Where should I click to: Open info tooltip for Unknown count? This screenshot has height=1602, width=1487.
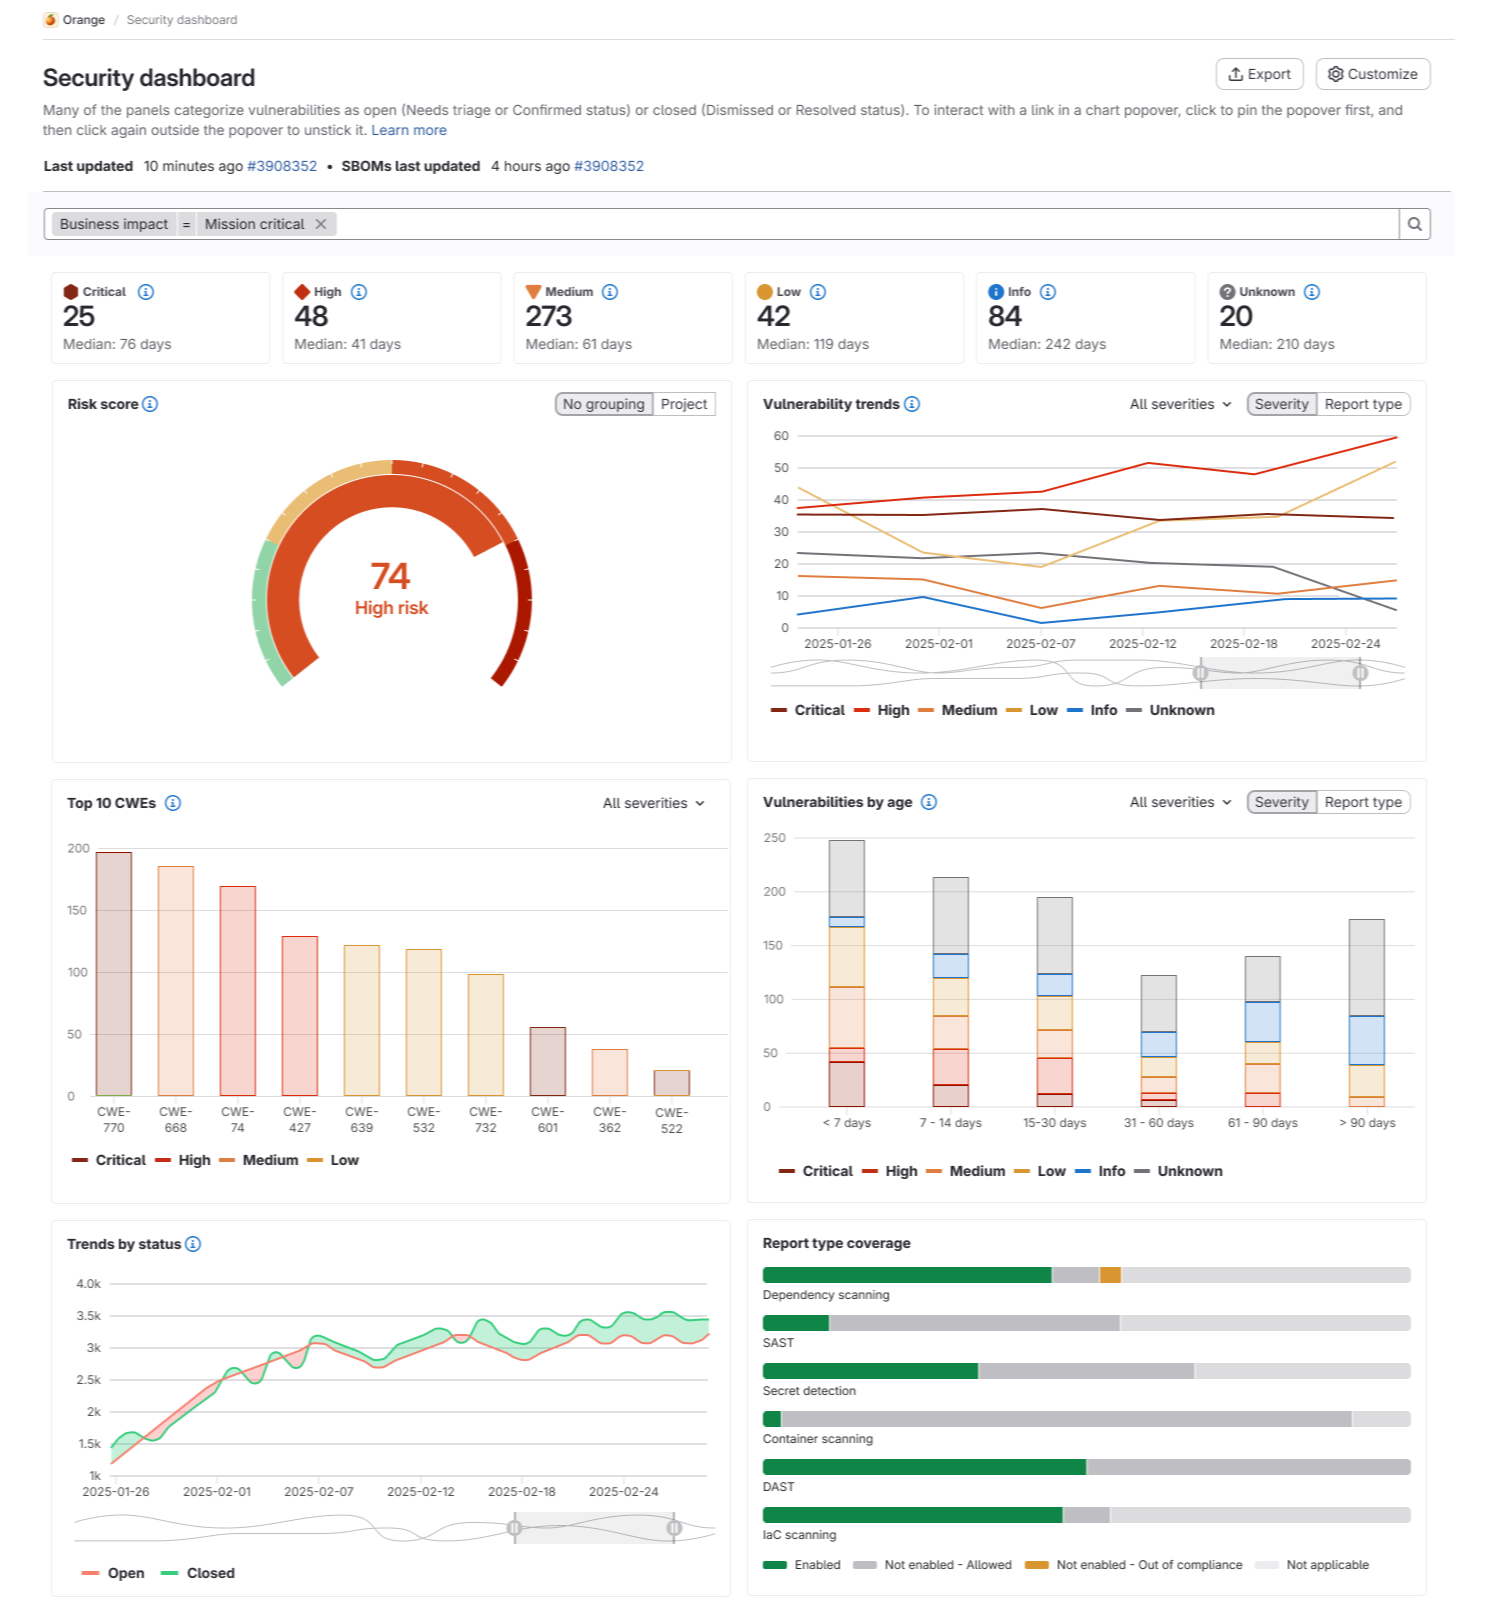pos(1312,292)
